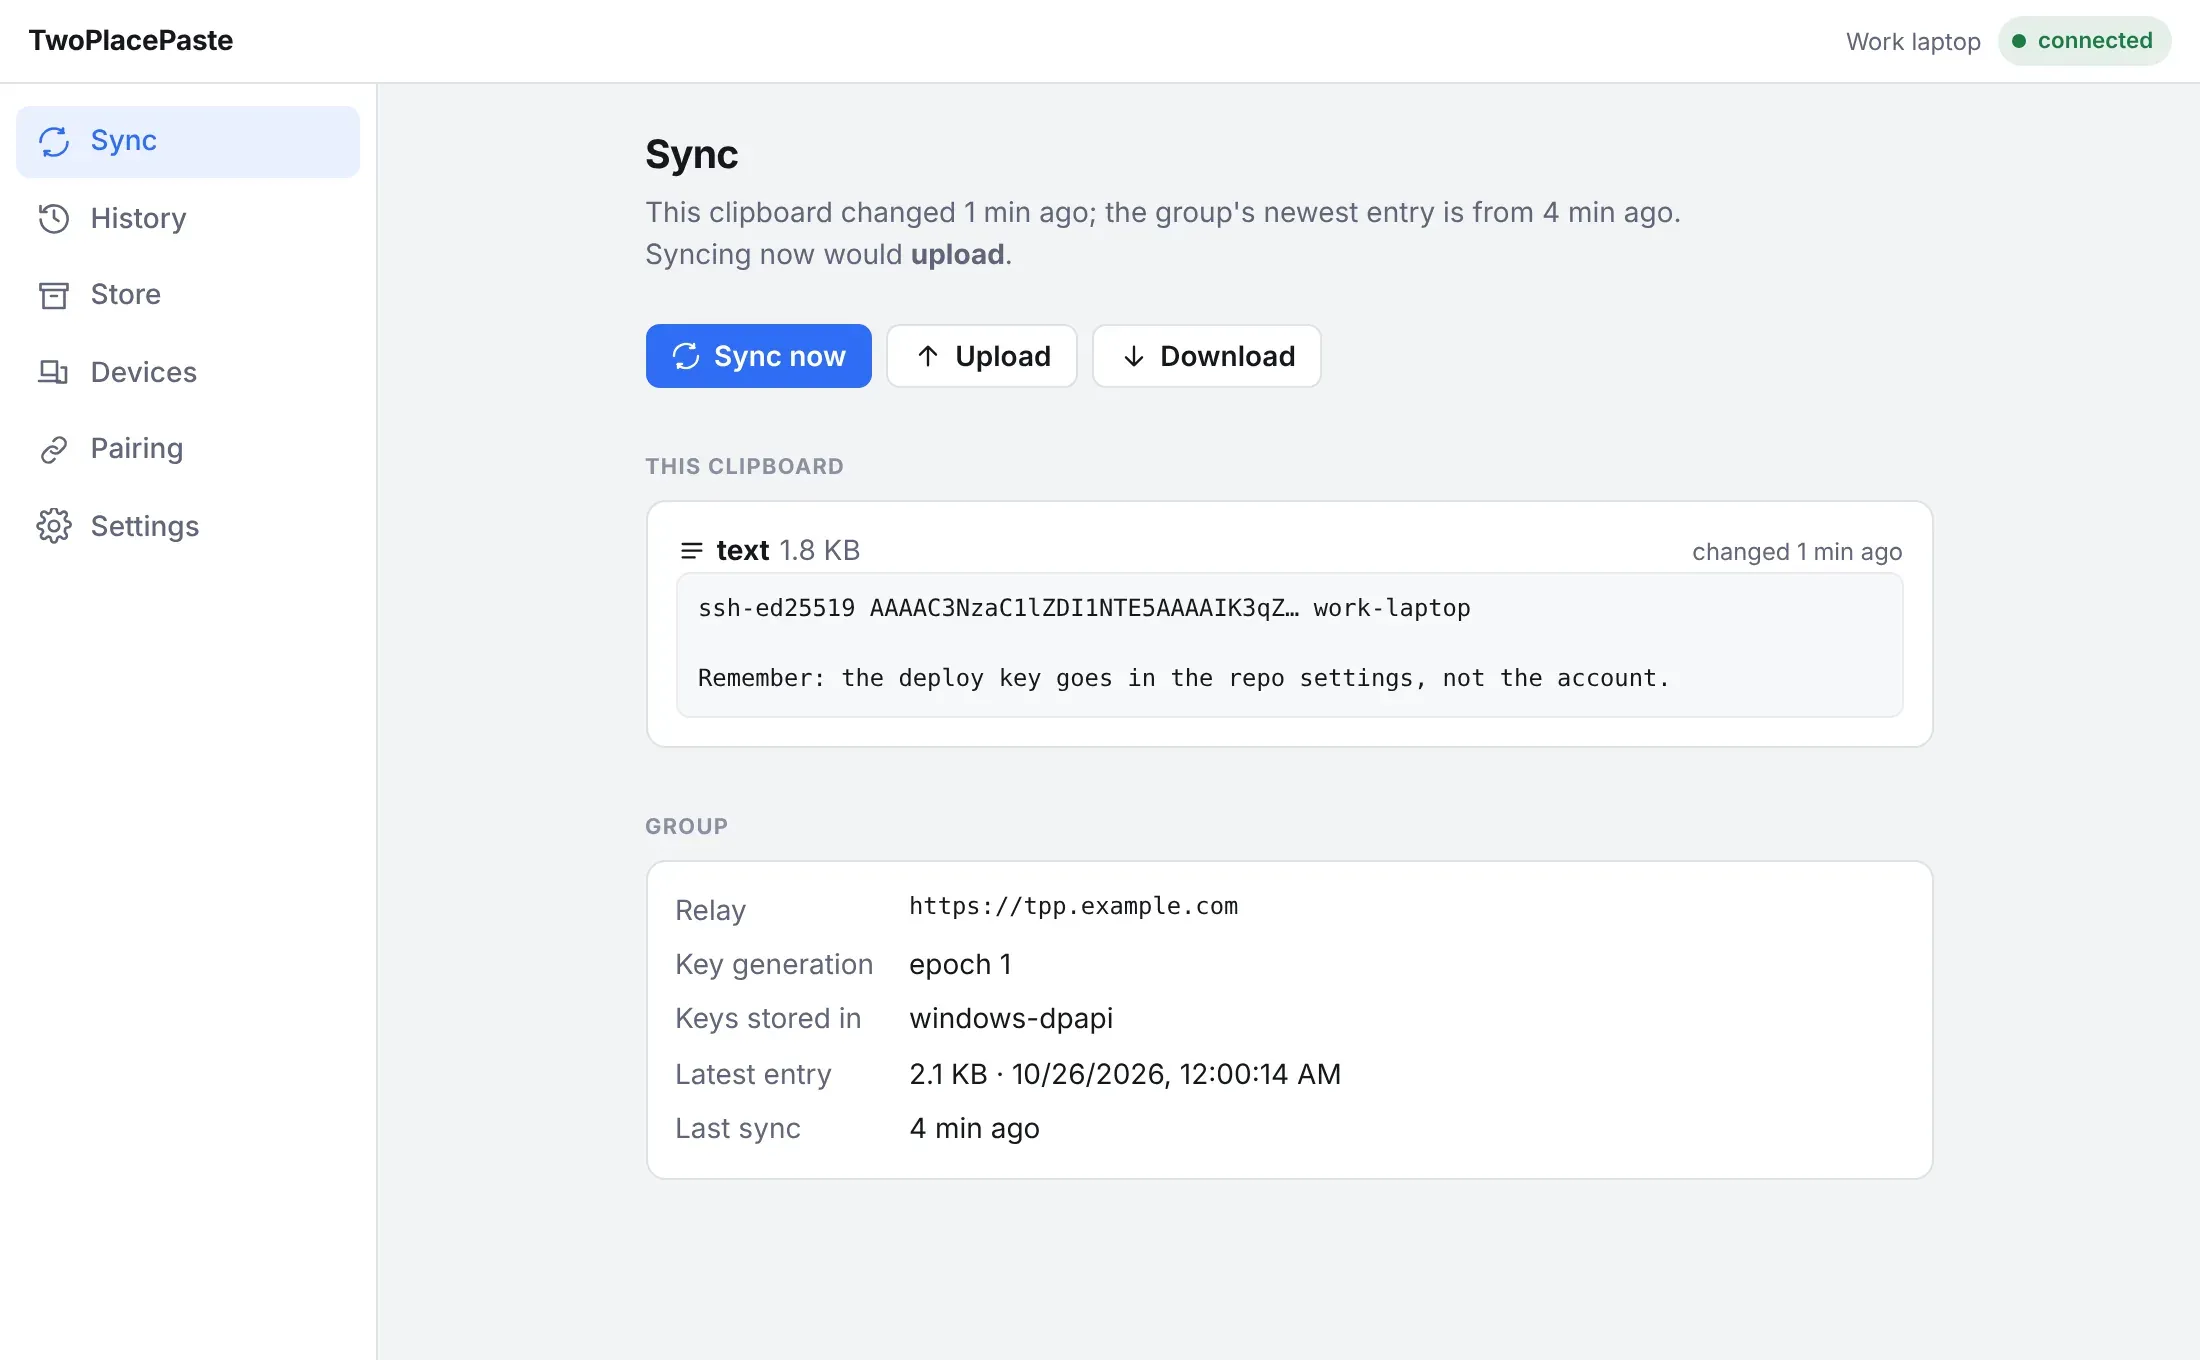Screen dimensions: 2200x1360
Task: Click the Download button label
Action: click(1228, 356)
